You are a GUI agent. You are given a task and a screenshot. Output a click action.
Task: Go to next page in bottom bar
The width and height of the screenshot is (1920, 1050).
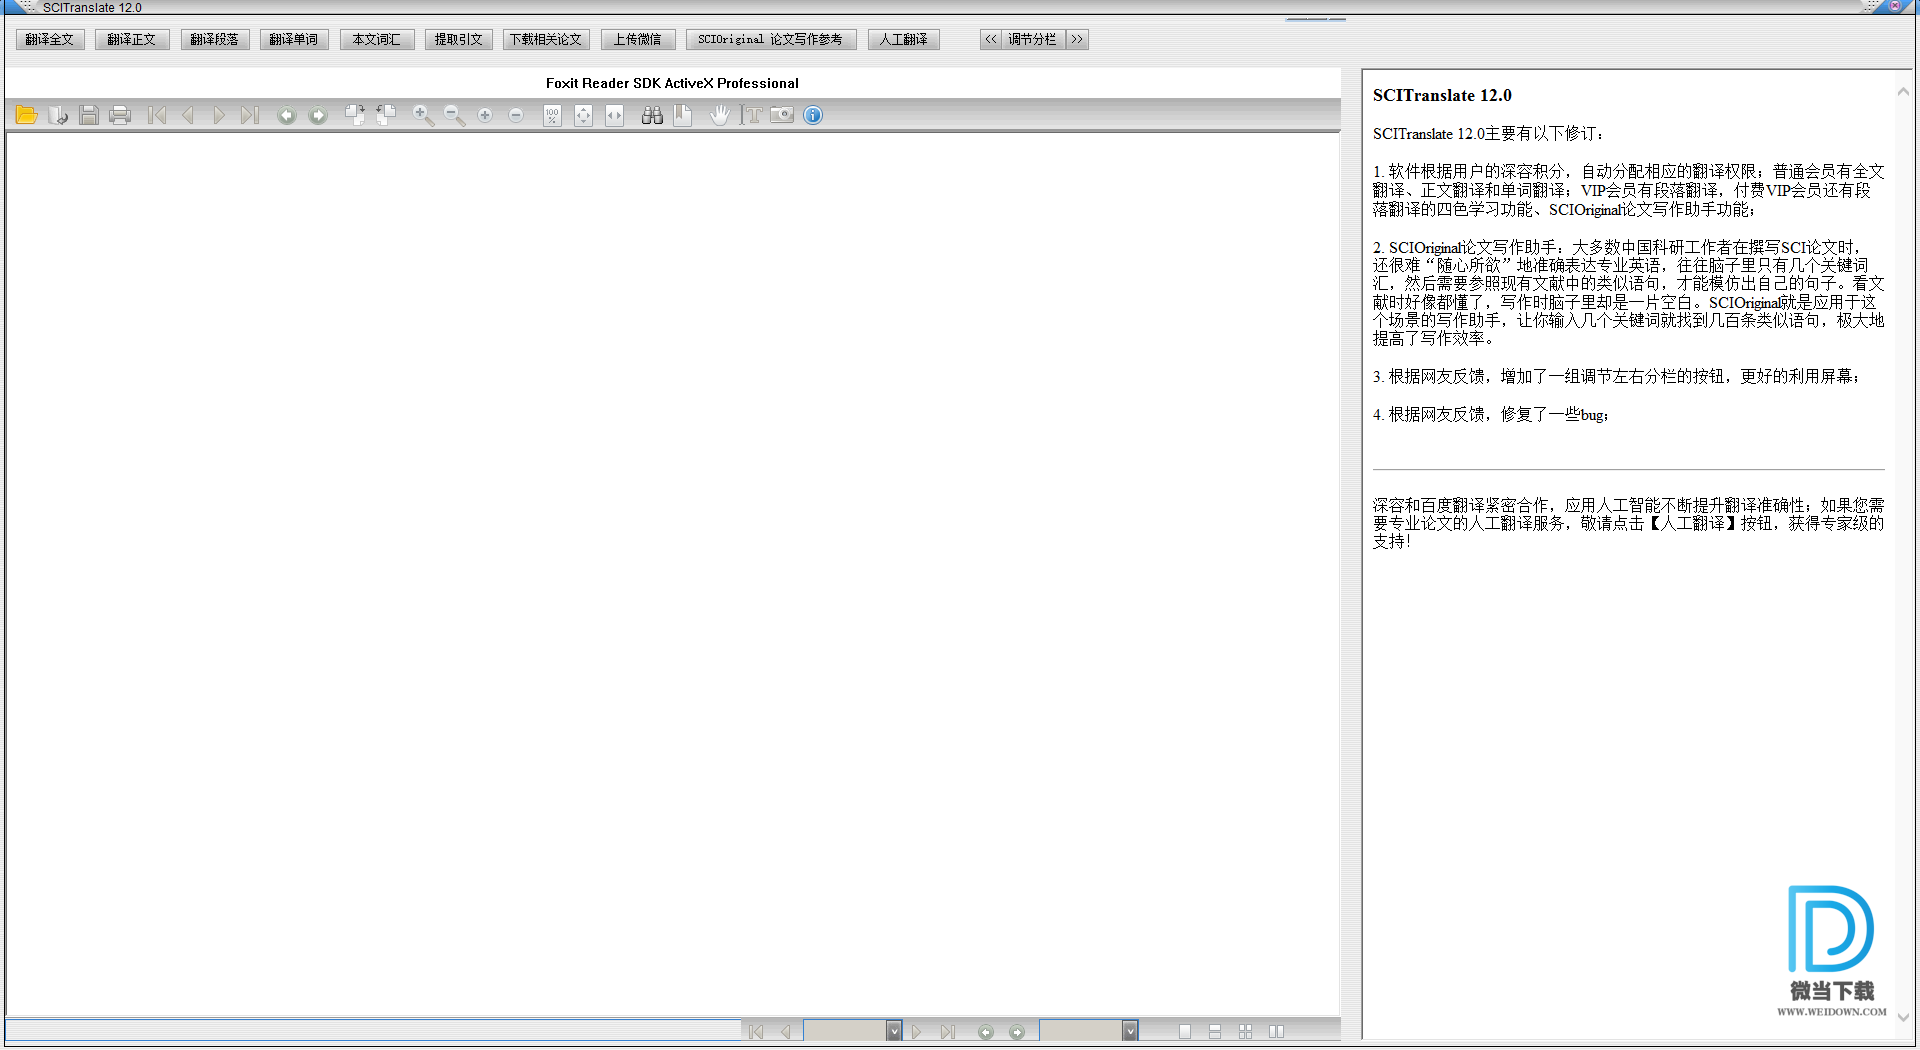pyautogui.click(x=916, y=1032)
